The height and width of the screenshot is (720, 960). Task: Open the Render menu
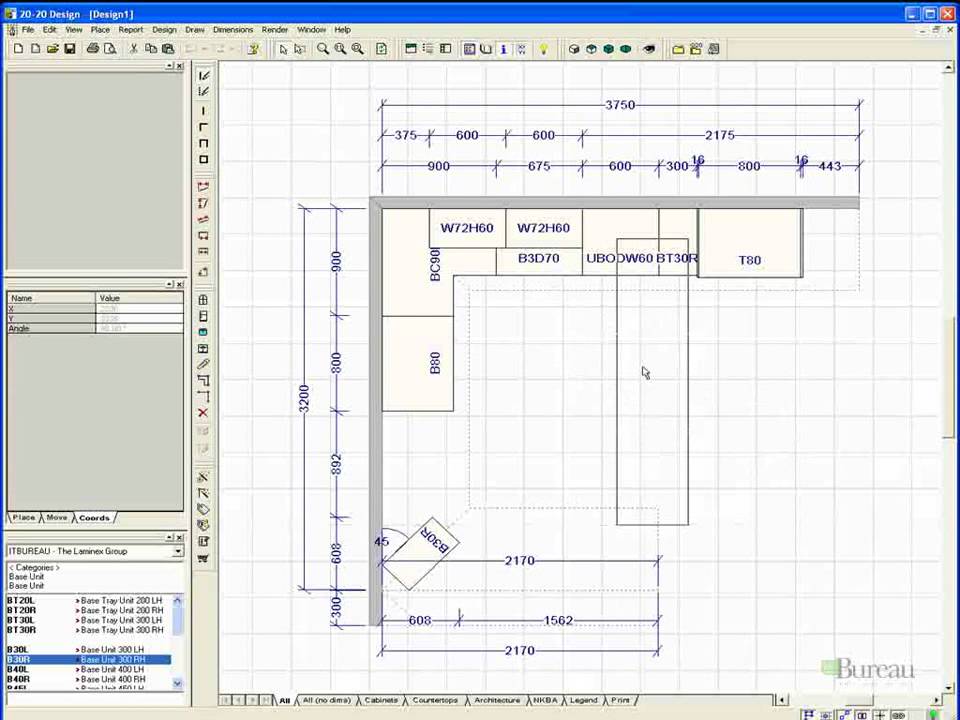pos(275,29)
